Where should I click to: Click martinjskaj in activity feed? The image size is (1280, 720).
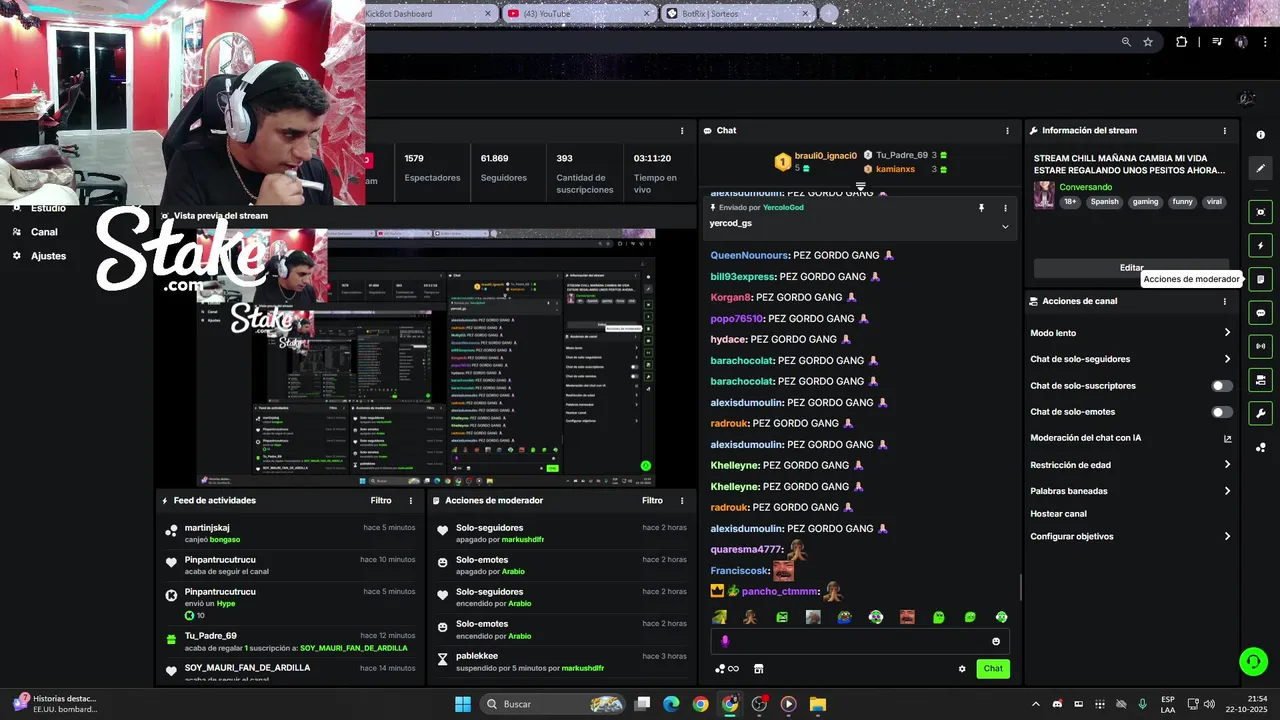pos(207,528)
